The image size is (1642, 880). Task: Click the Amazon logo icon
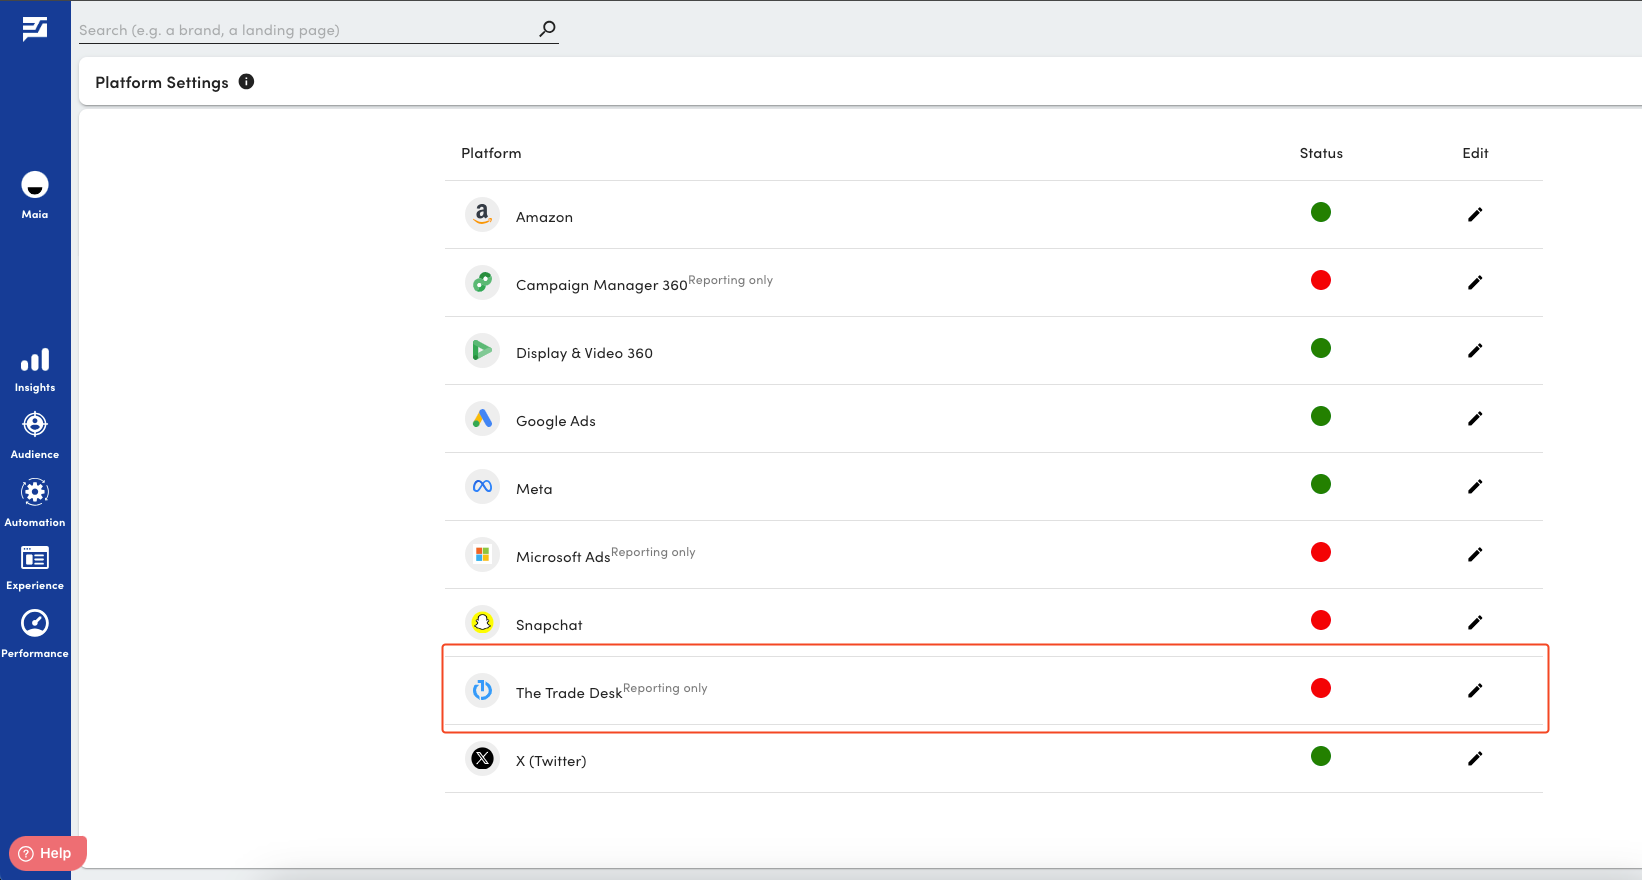pos(482,214)
